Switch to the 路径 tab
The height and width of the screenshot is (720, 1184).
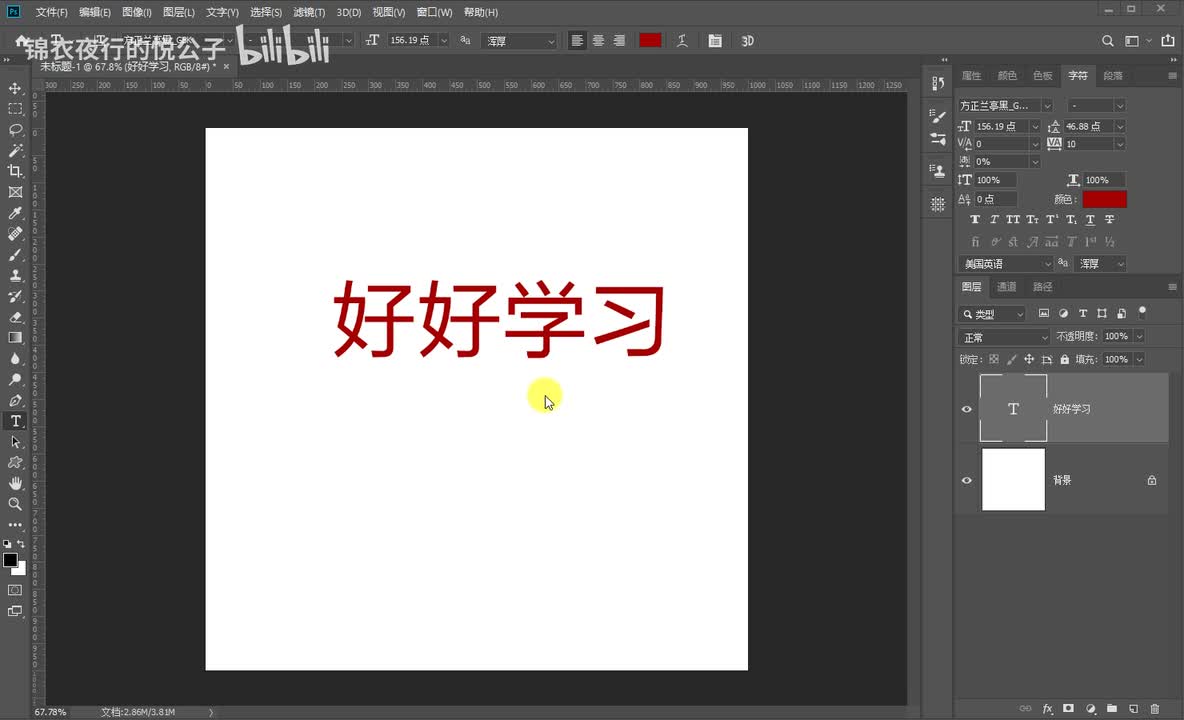(x=1043, y=287)
